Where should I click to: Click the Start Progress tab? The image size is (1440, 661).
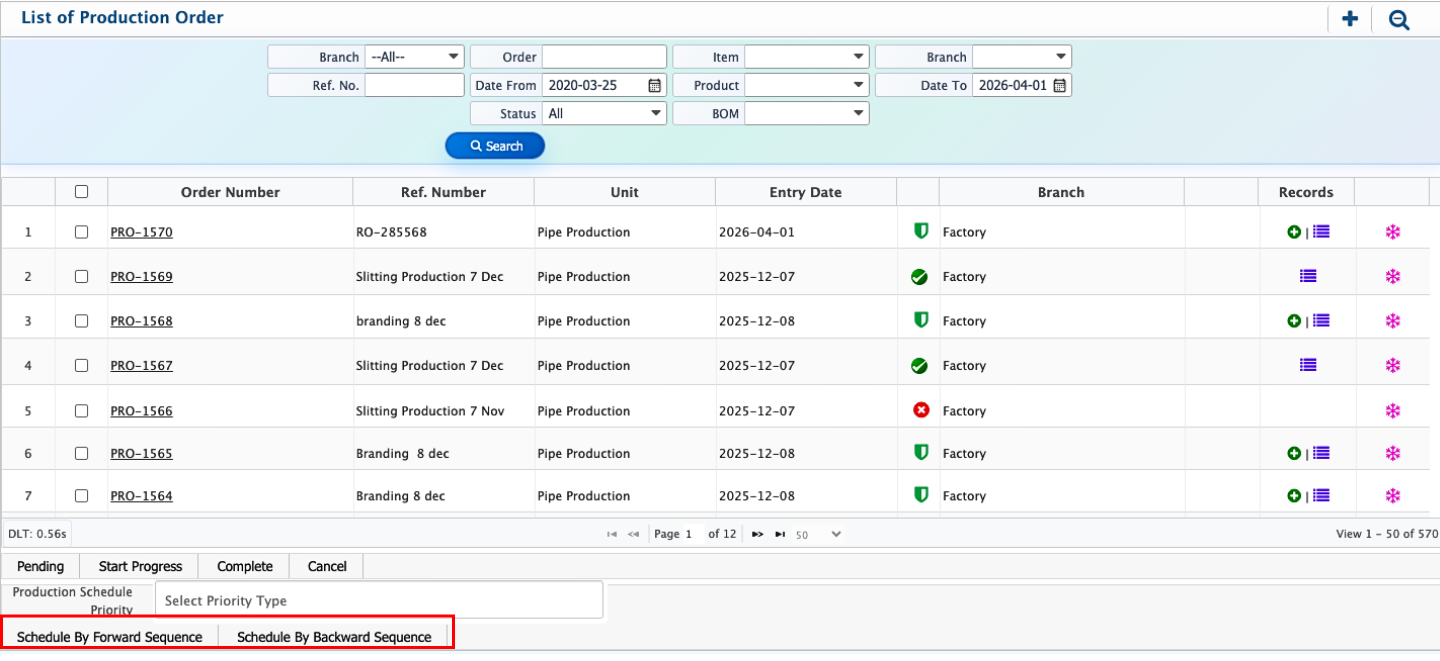point(140,567)
